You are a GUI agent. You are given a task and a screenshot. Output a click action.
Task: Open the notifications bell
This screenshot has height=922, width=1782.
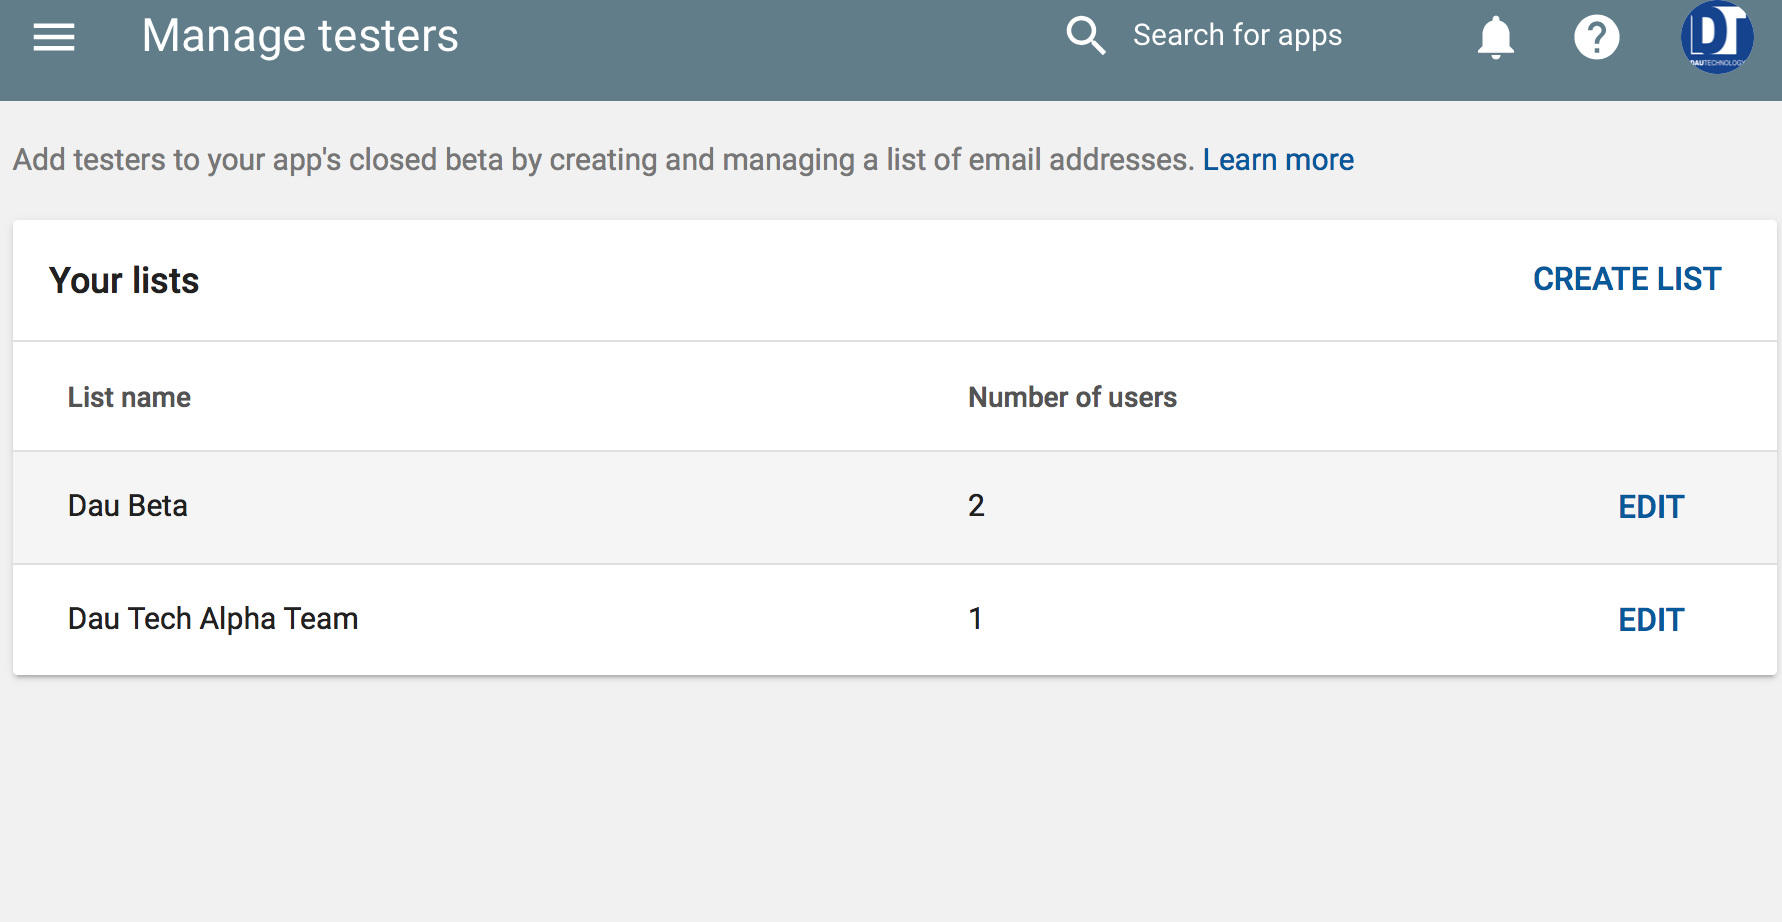1495,38
